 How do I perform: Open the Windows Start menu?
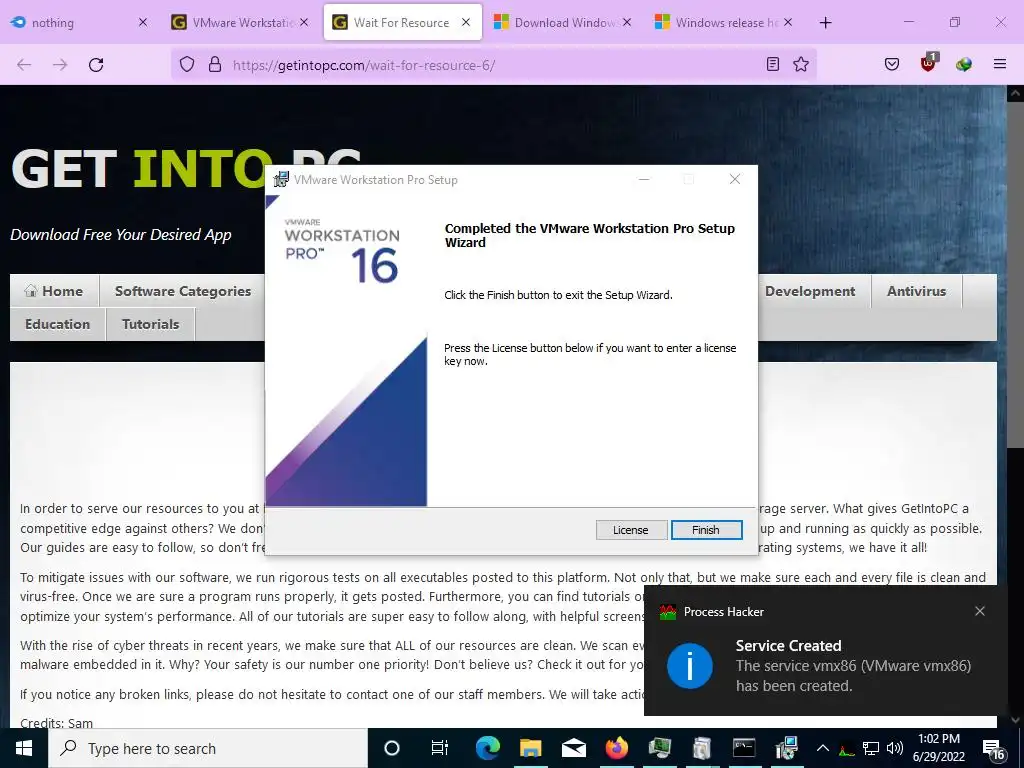[x=24, y=748]
